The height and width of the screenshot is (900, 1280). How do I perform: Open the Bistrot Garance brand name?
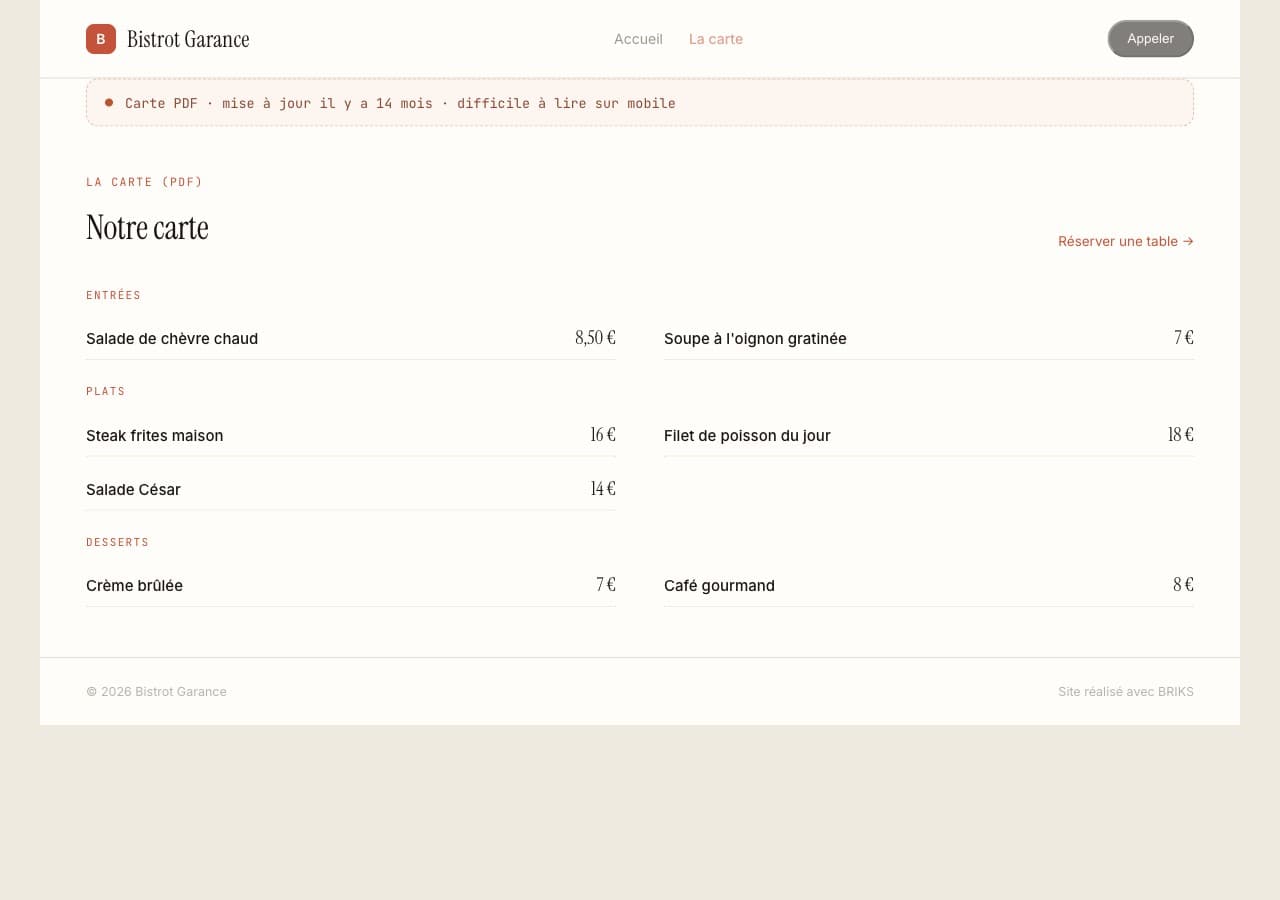[x=188, y=39]
